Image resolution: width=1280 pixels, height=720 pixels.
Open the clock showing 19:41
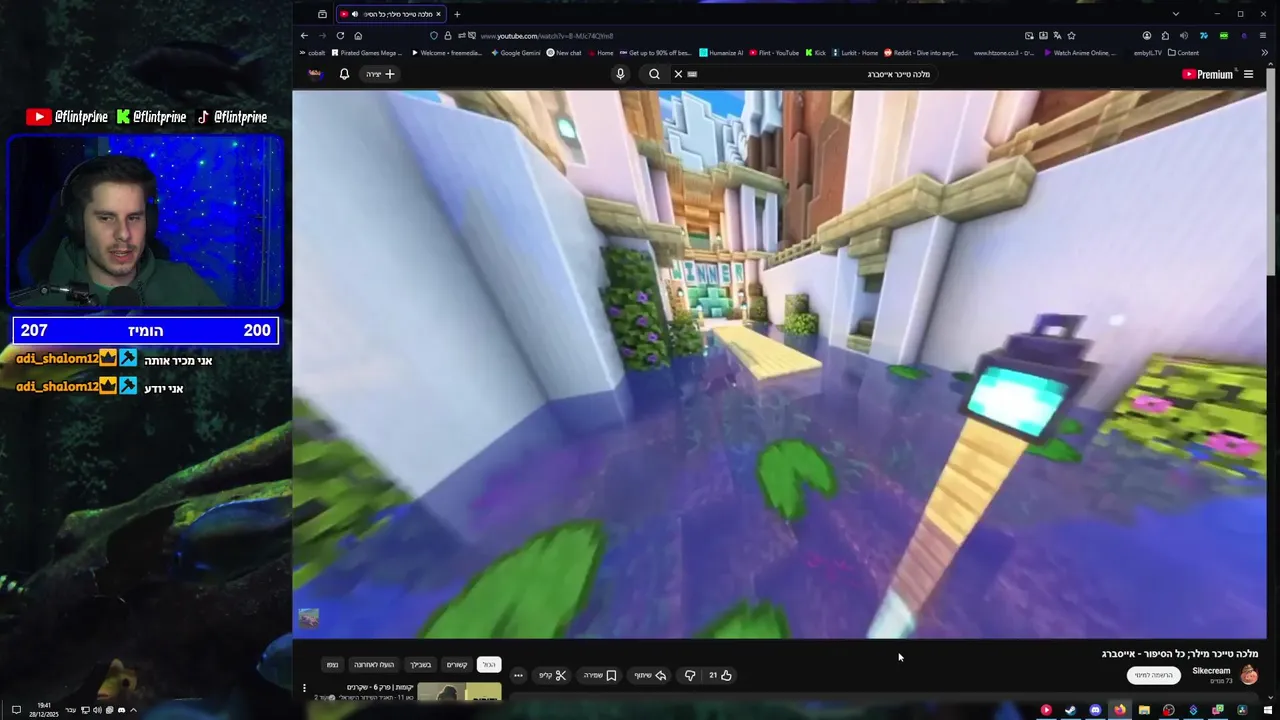coord(45,710)
